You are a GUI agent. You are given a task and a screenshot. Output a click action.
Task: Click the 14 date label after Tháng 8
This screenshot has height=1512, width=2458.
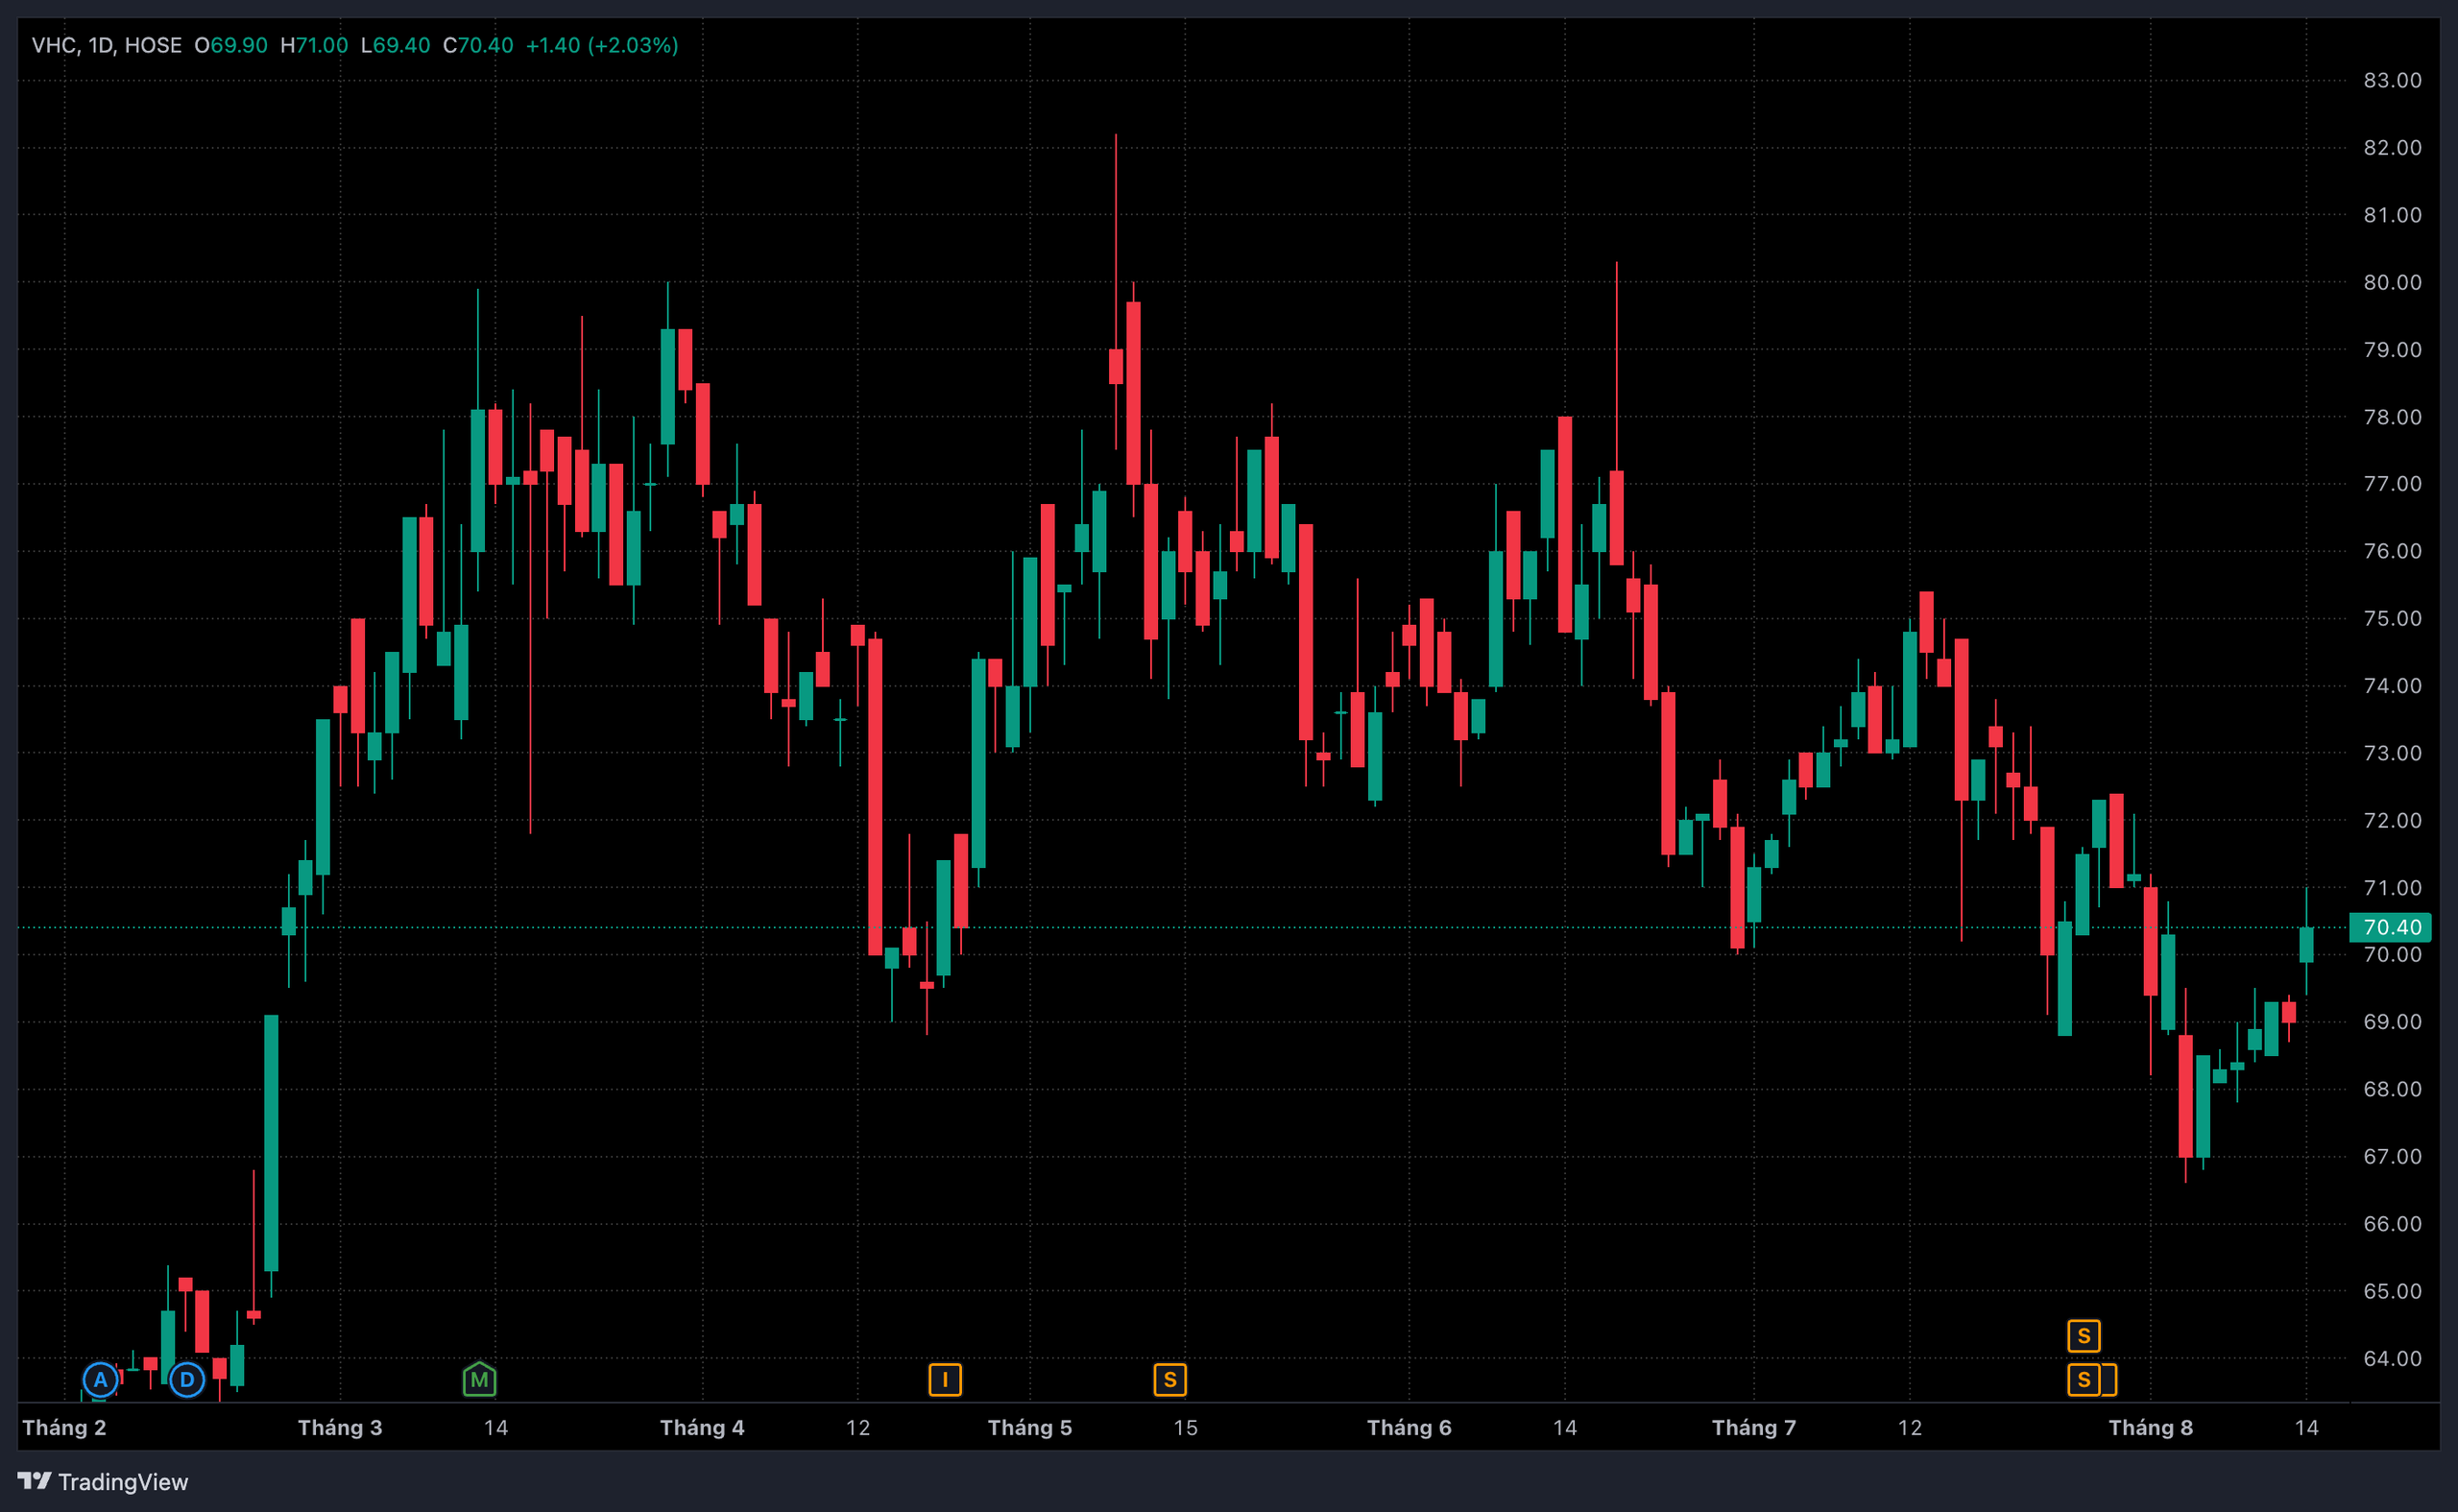(x=2306, y=1427)
